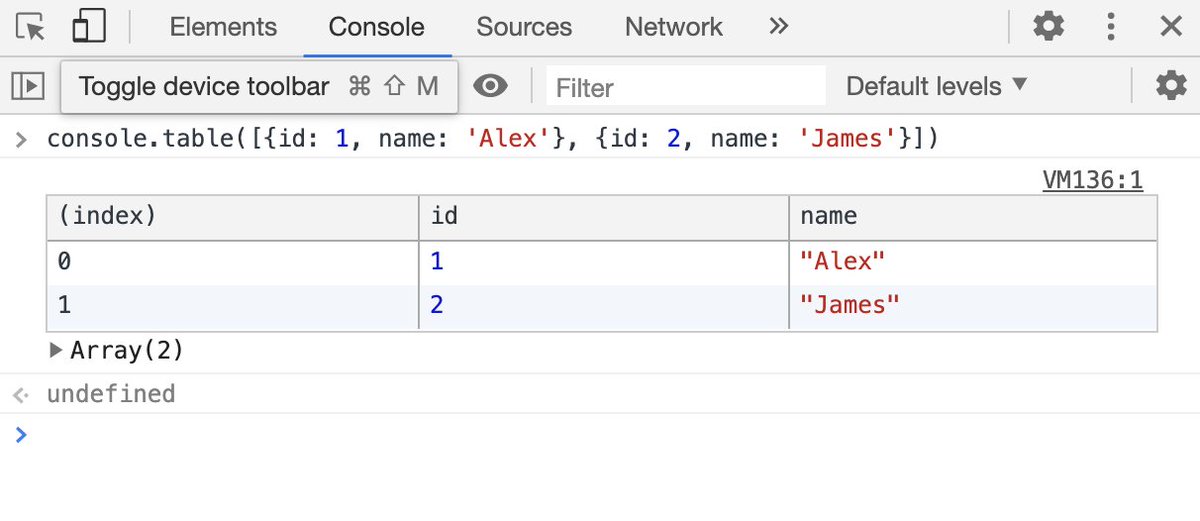The height and width of the screenshot is (521, 1200).
Task: Close the DevTools panel
Action: point(1170,27)
